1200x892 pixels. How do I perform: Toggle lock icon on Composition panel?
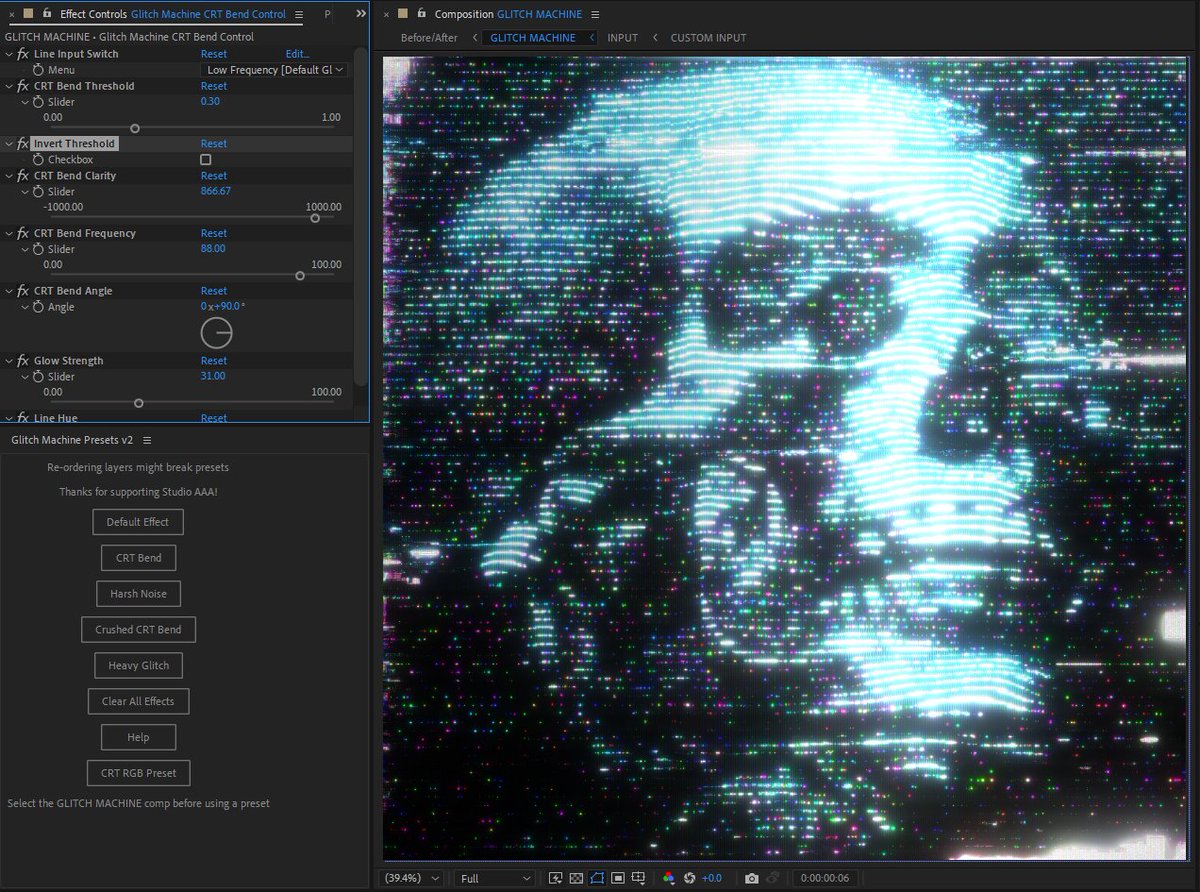coord(421,14)
